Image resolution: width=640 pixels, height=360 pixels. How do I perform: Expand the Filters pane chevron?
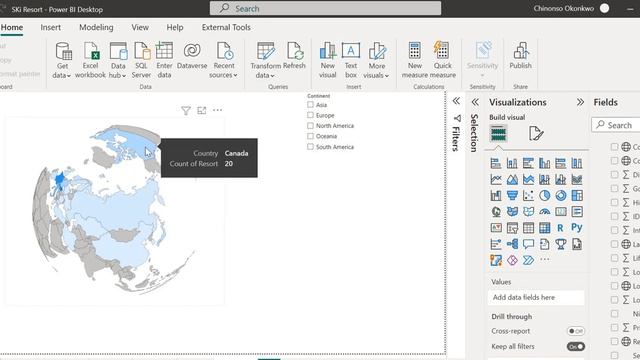(x=456, y=101)
